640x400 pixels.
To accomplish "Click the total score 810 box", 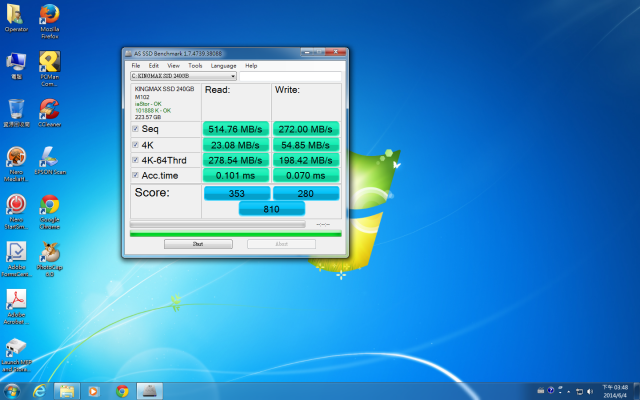I will 271,209.
